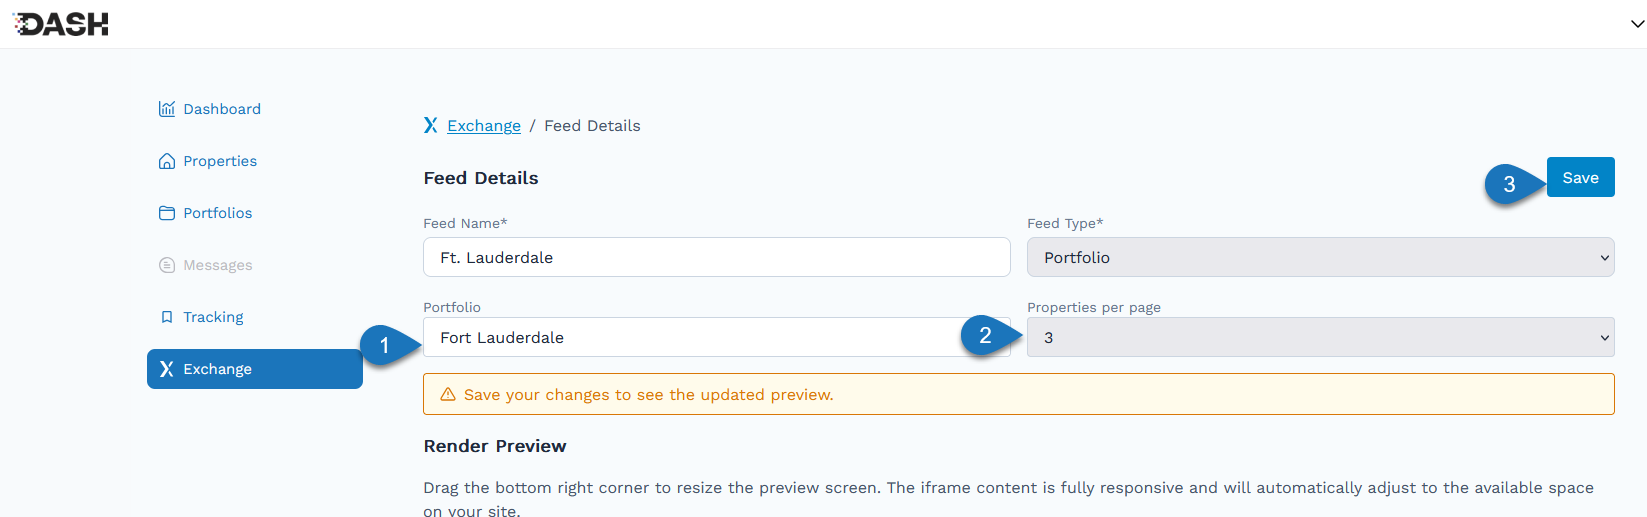Click the Tracking bookmark icon

[x=167, y=317]
